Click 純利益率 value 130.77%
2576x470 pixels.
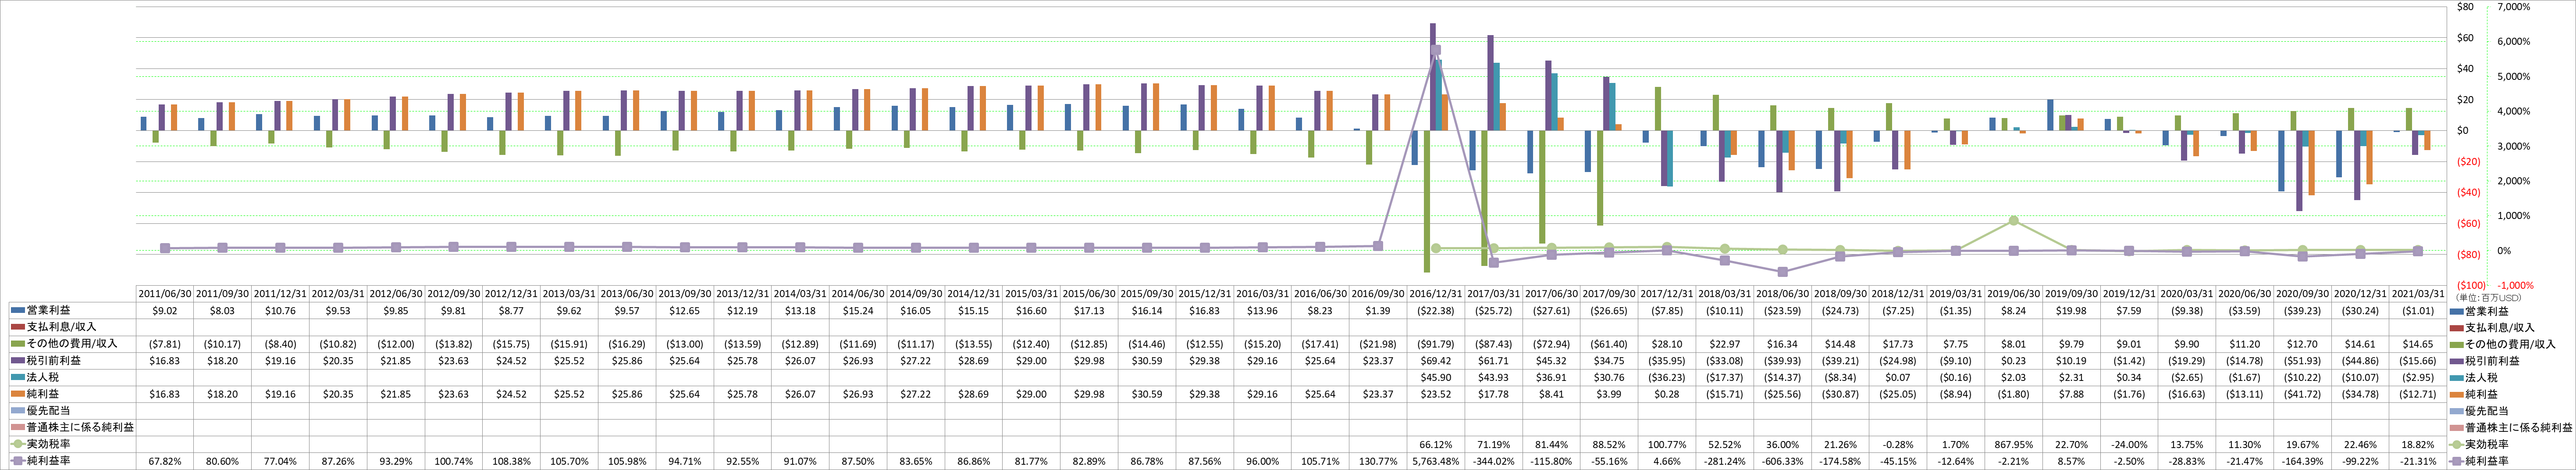click(x=1378, y=461)
